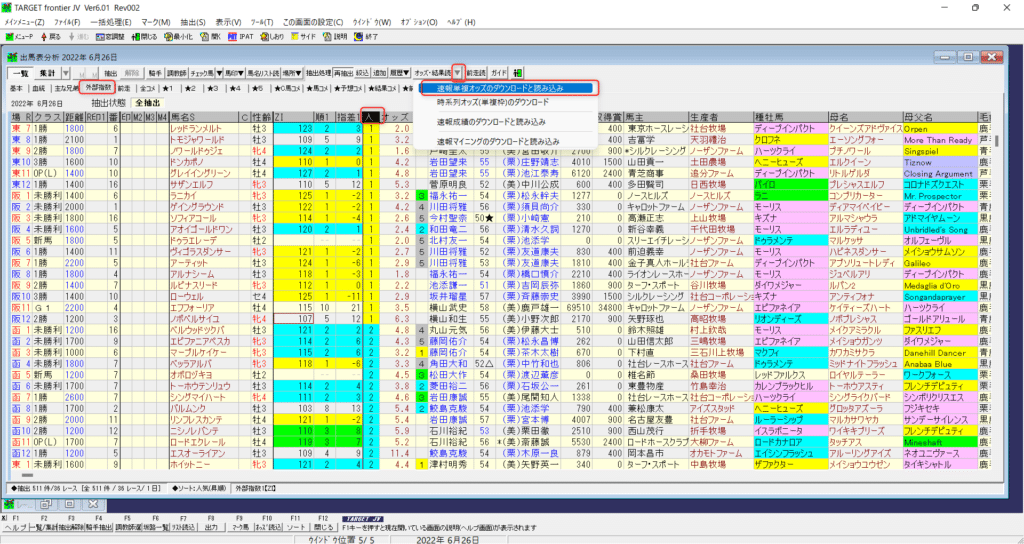The height and width of the screenshot is (544, 1024).
Task: Minimize via the 最小化 toolbar icon
Action: (178, 37)
